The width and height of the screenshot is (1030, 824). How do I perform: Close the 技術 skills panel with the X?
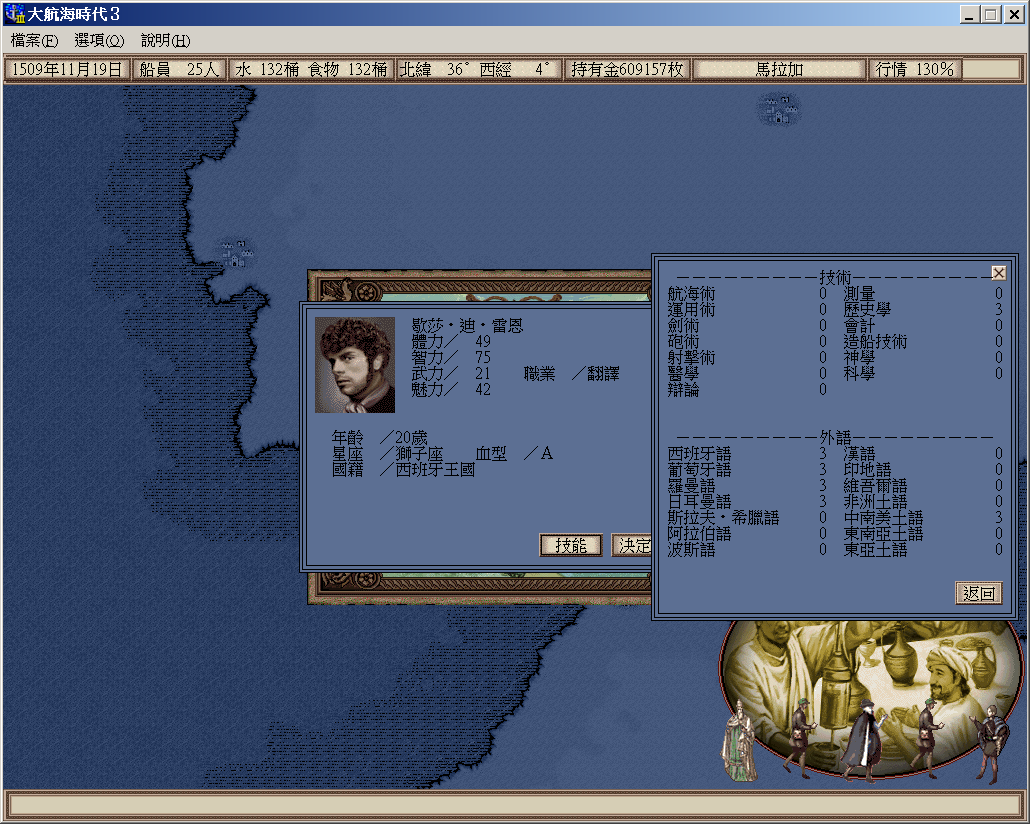[x=998, y=272]
